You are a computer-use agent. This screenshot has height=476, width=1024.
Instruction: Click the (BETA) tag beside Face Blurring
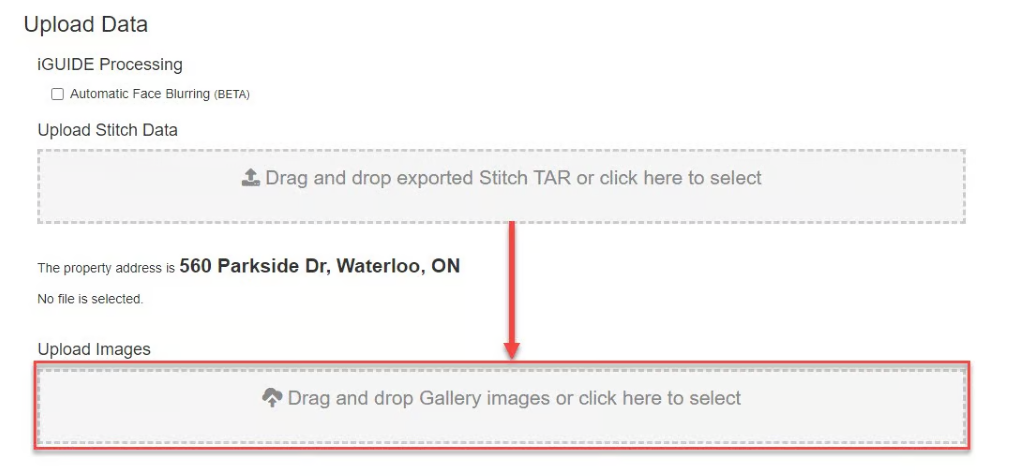[x=232, y=95]
